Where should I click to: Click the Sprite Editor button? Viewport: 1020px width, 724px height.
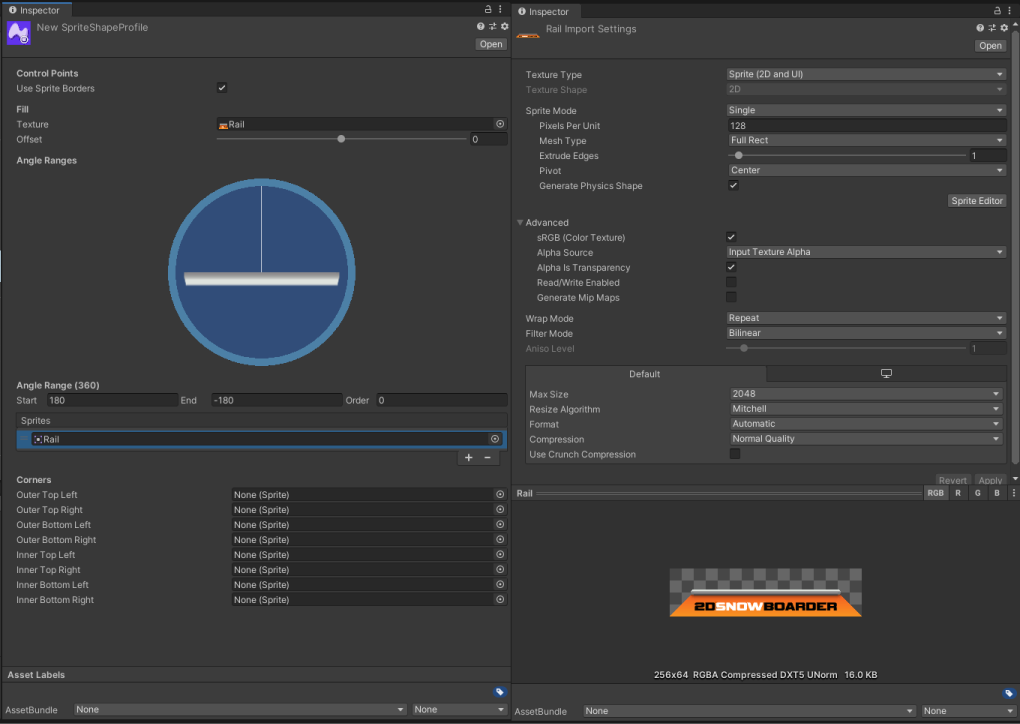point(976,201)
